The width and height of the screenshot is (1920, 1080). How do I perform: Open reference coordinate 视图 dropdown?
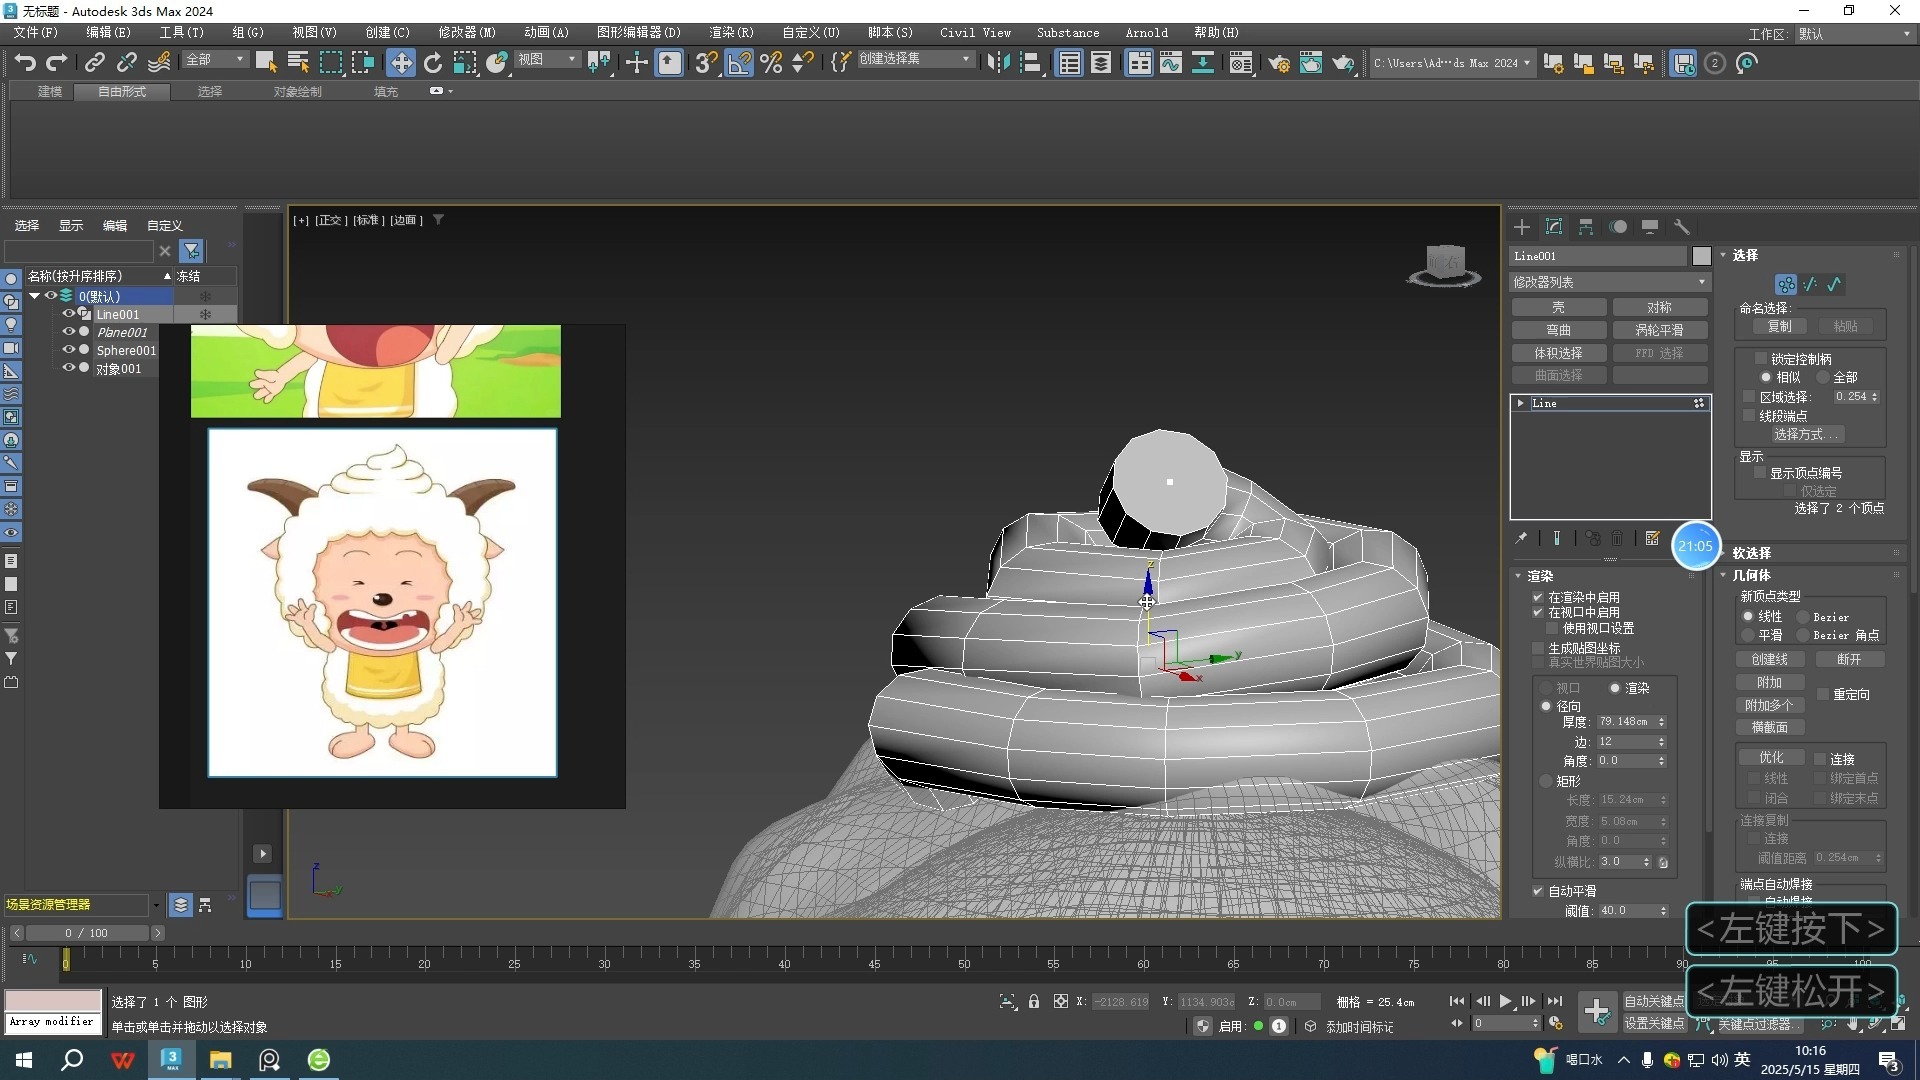click(547, 60)
